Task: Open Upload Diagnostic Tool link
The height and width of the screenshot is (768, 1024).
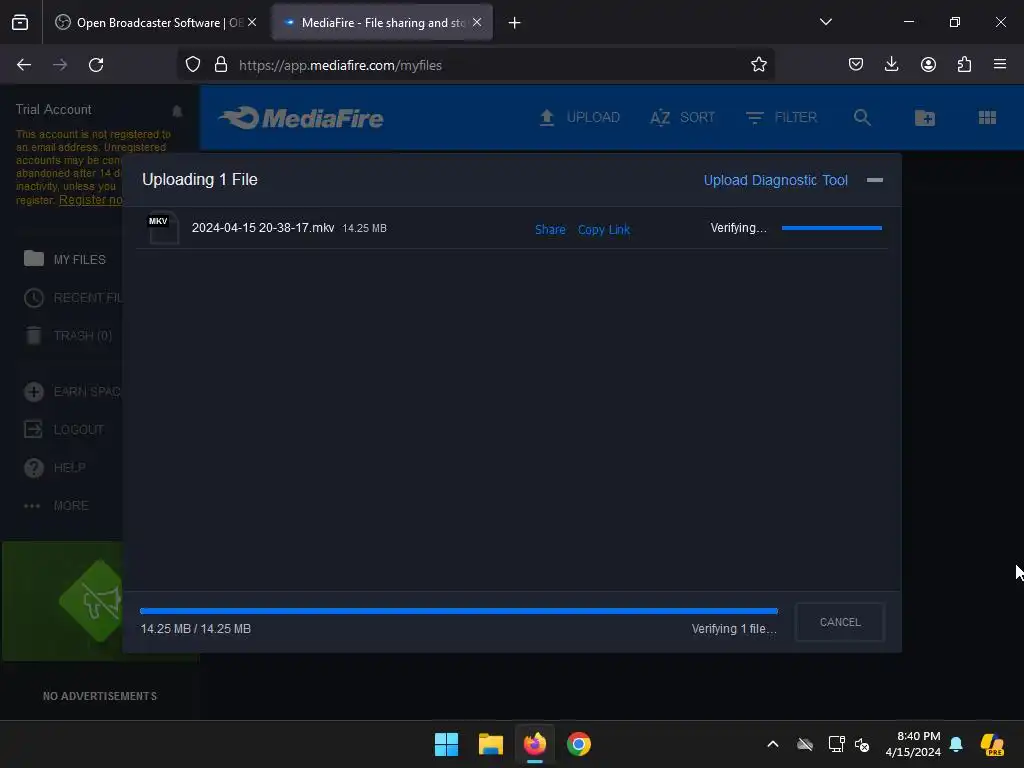Action: 775,180
